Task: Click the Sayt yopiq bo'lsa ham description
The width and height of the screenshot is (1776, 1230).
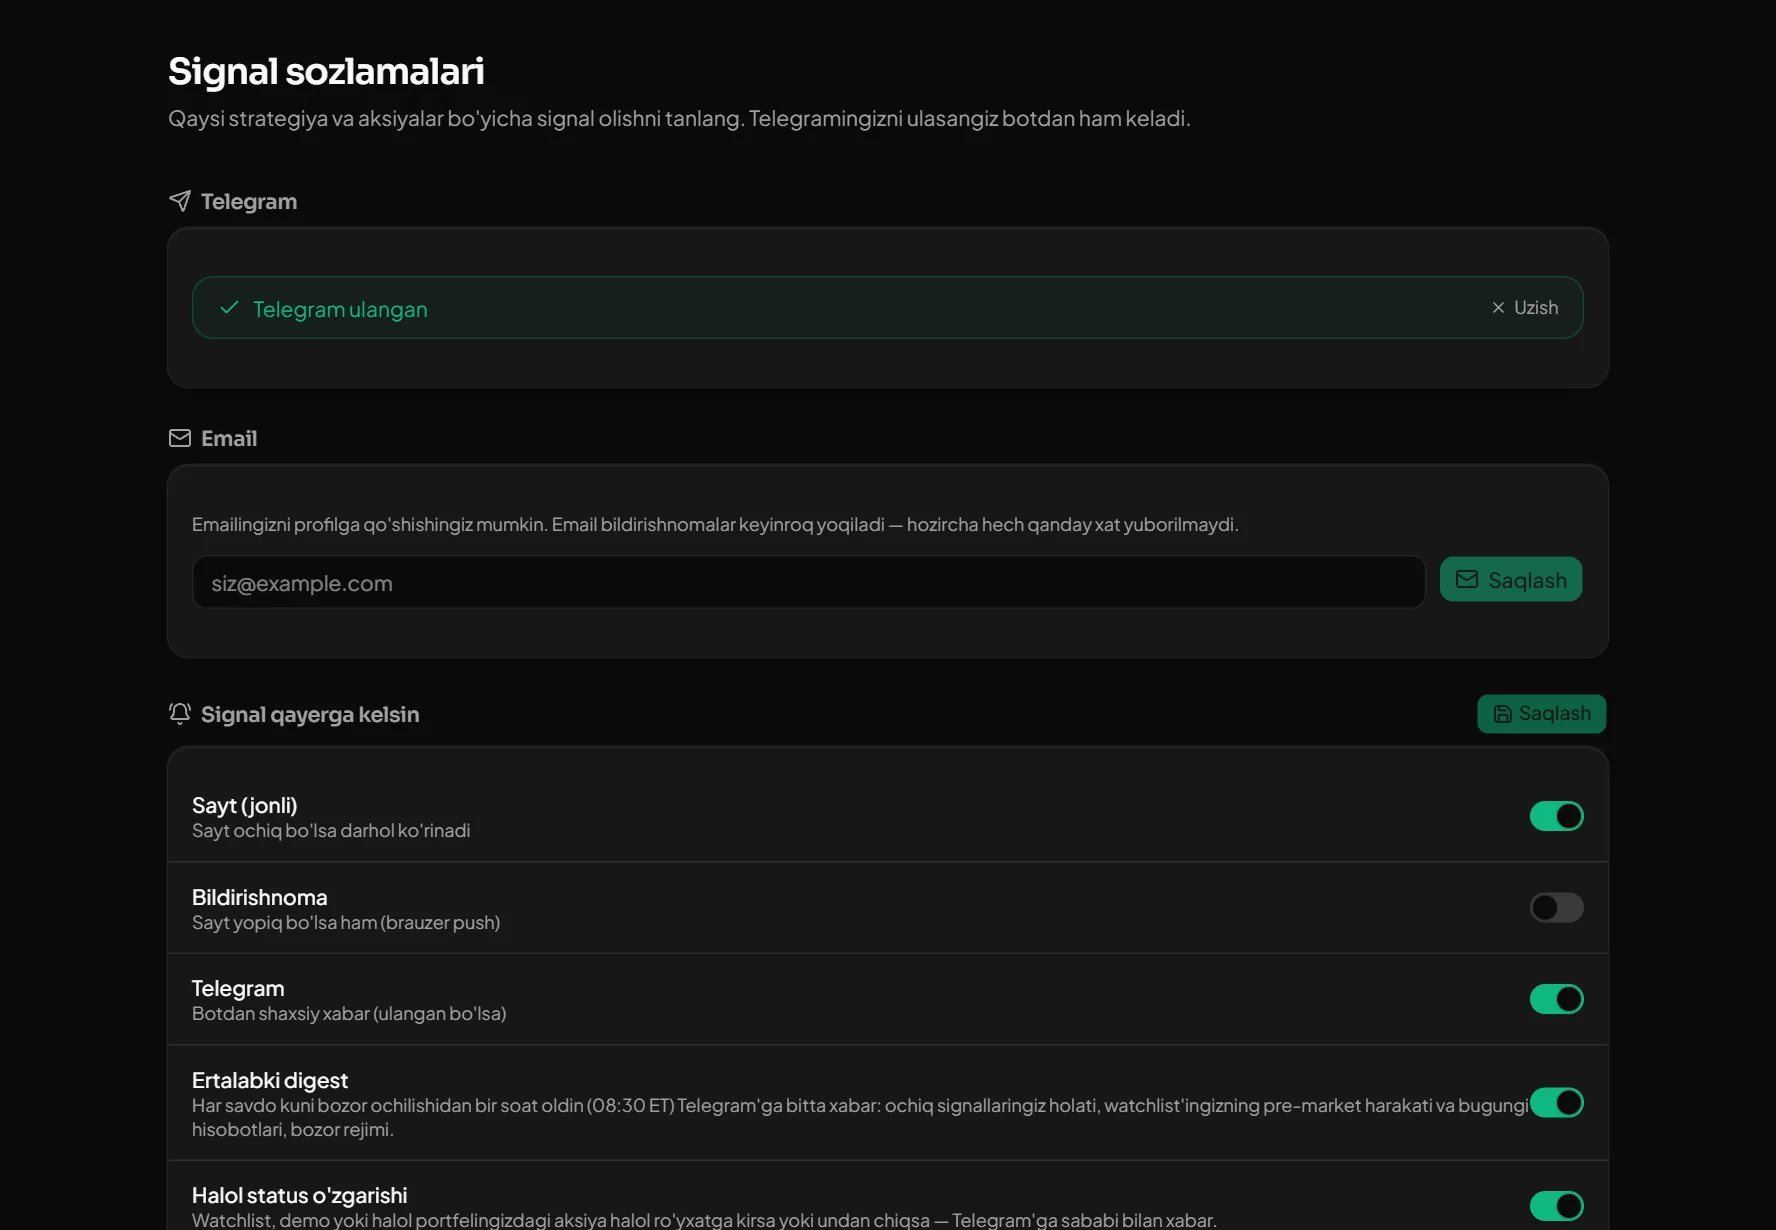Action: tap(346, 923)
